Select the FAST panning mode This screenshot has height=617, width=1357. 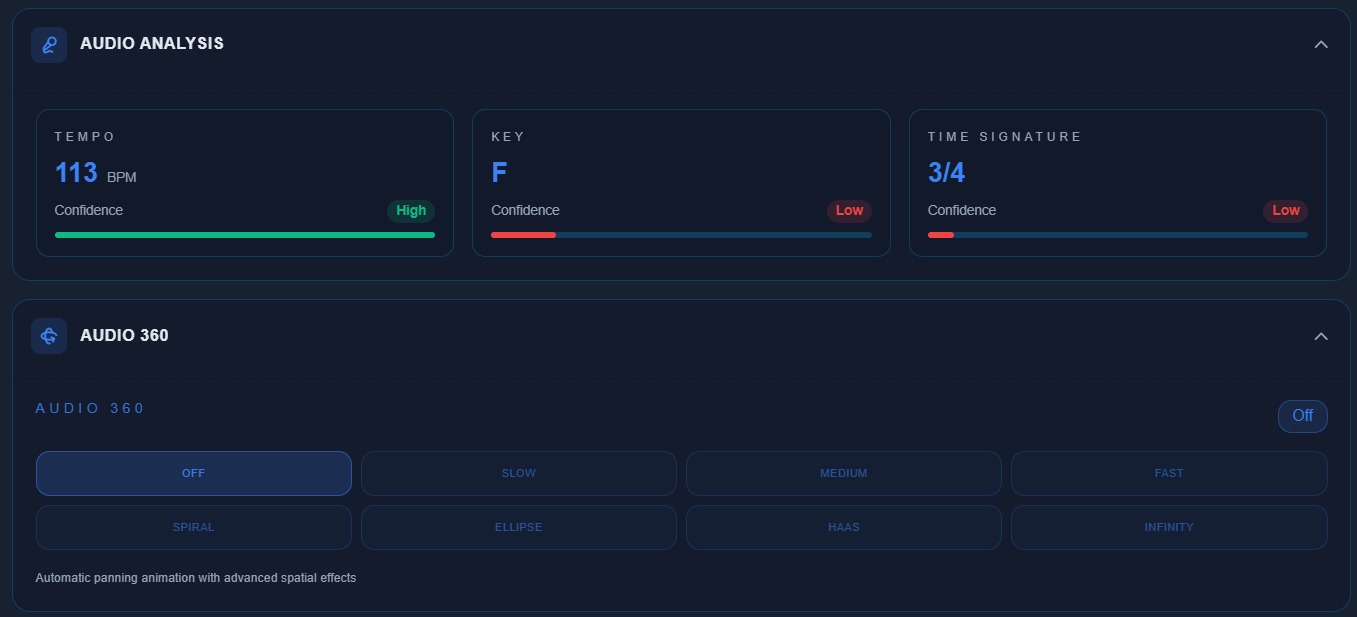(1169, 473)
